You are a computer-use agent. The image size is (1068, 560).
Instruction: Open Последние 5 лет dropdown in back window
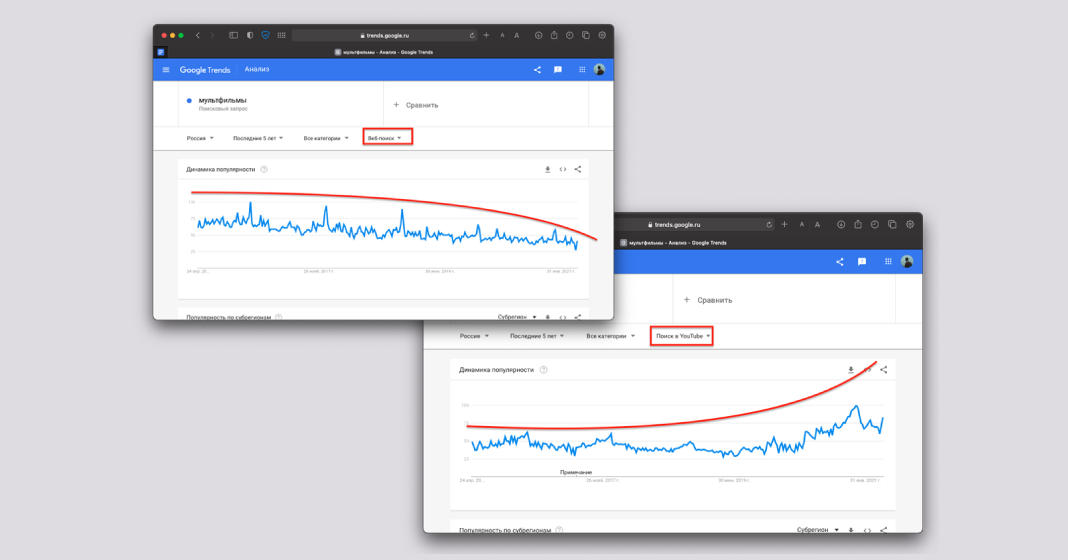(537, 336)
